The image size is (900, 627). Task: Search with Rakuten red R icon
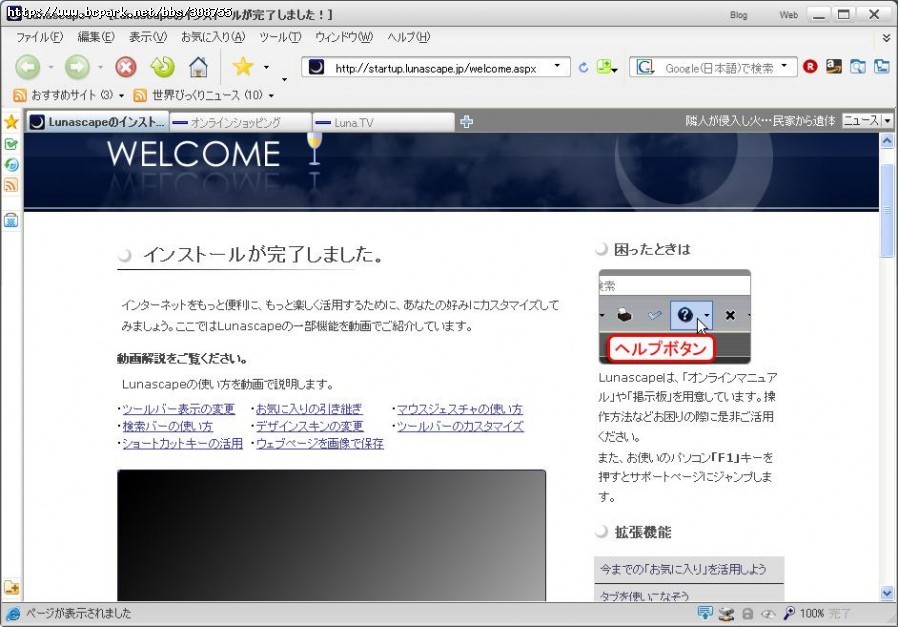click(810, 67)
